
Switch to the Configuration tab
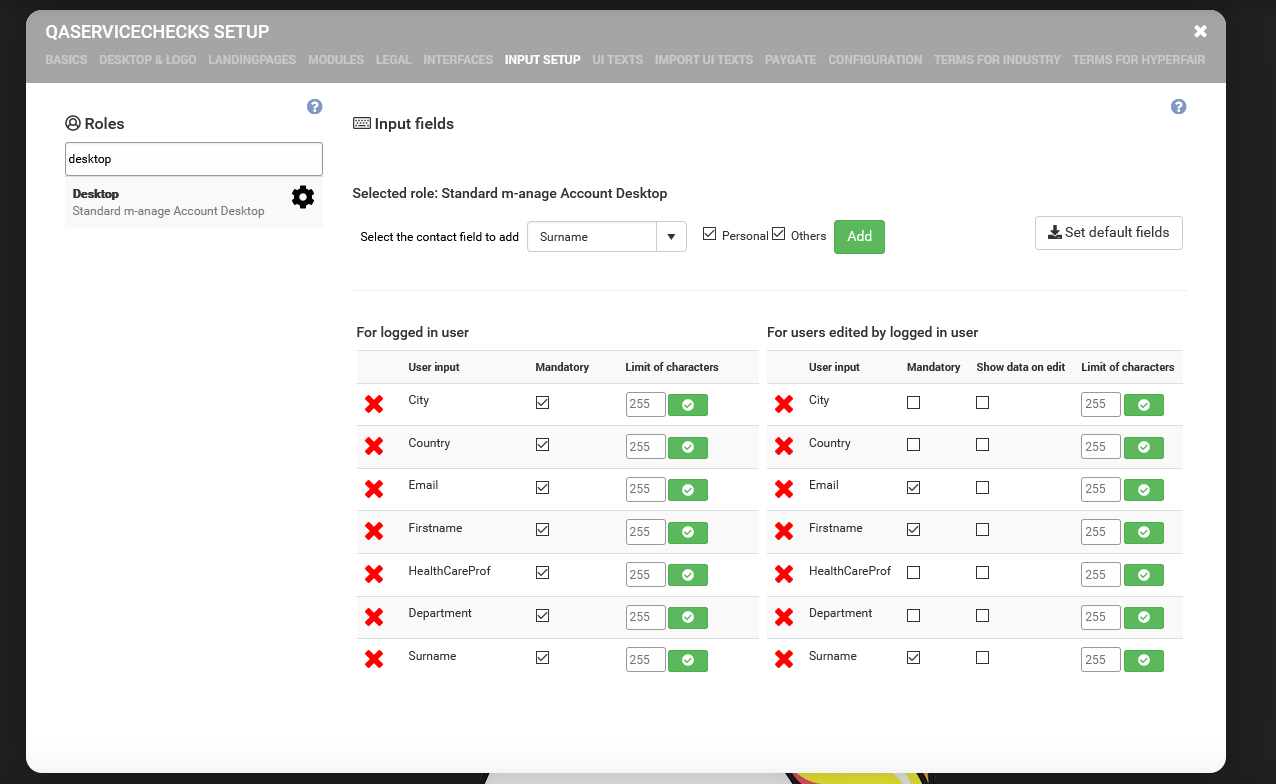point(875,60)
